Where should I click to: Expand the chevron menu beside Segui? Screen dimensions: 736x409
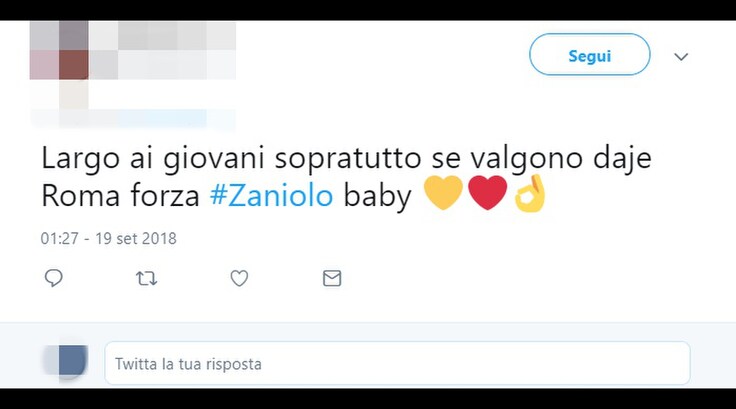pos(681,57)
